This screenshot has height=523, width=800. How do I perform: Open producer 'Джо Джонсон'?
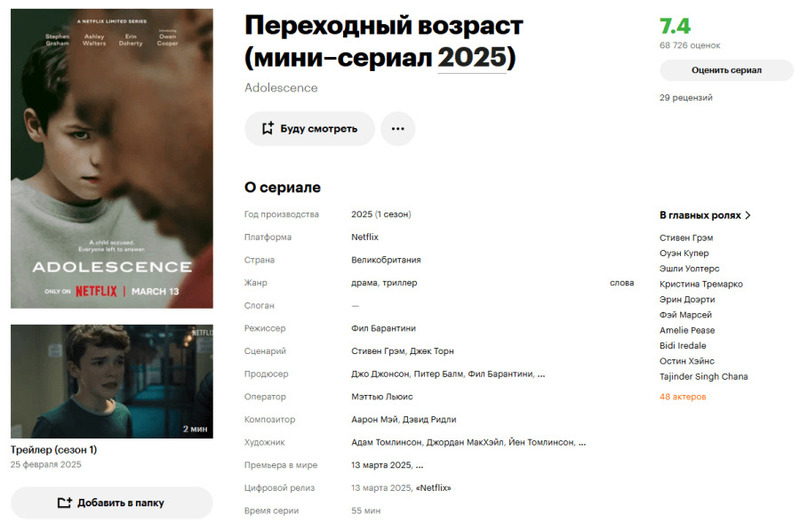380,374
